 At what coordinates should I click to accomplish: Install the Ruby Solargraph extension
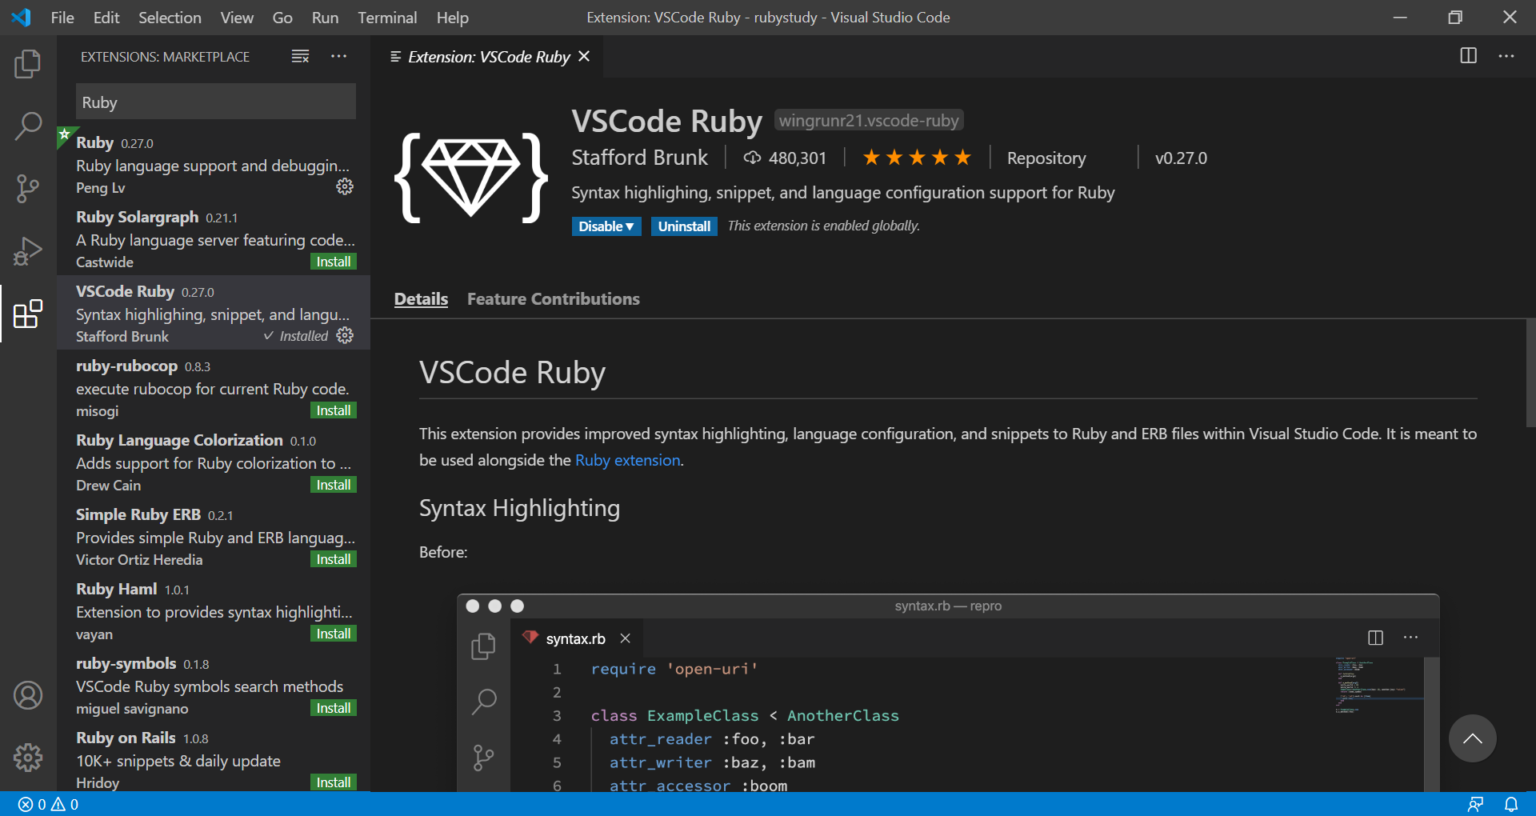click(x=333, y=262)
